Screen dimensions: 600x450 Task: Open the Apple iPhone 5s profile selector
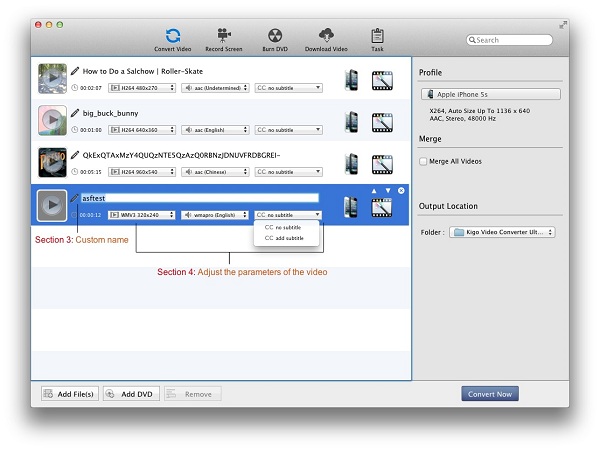[x=491, y=94]
